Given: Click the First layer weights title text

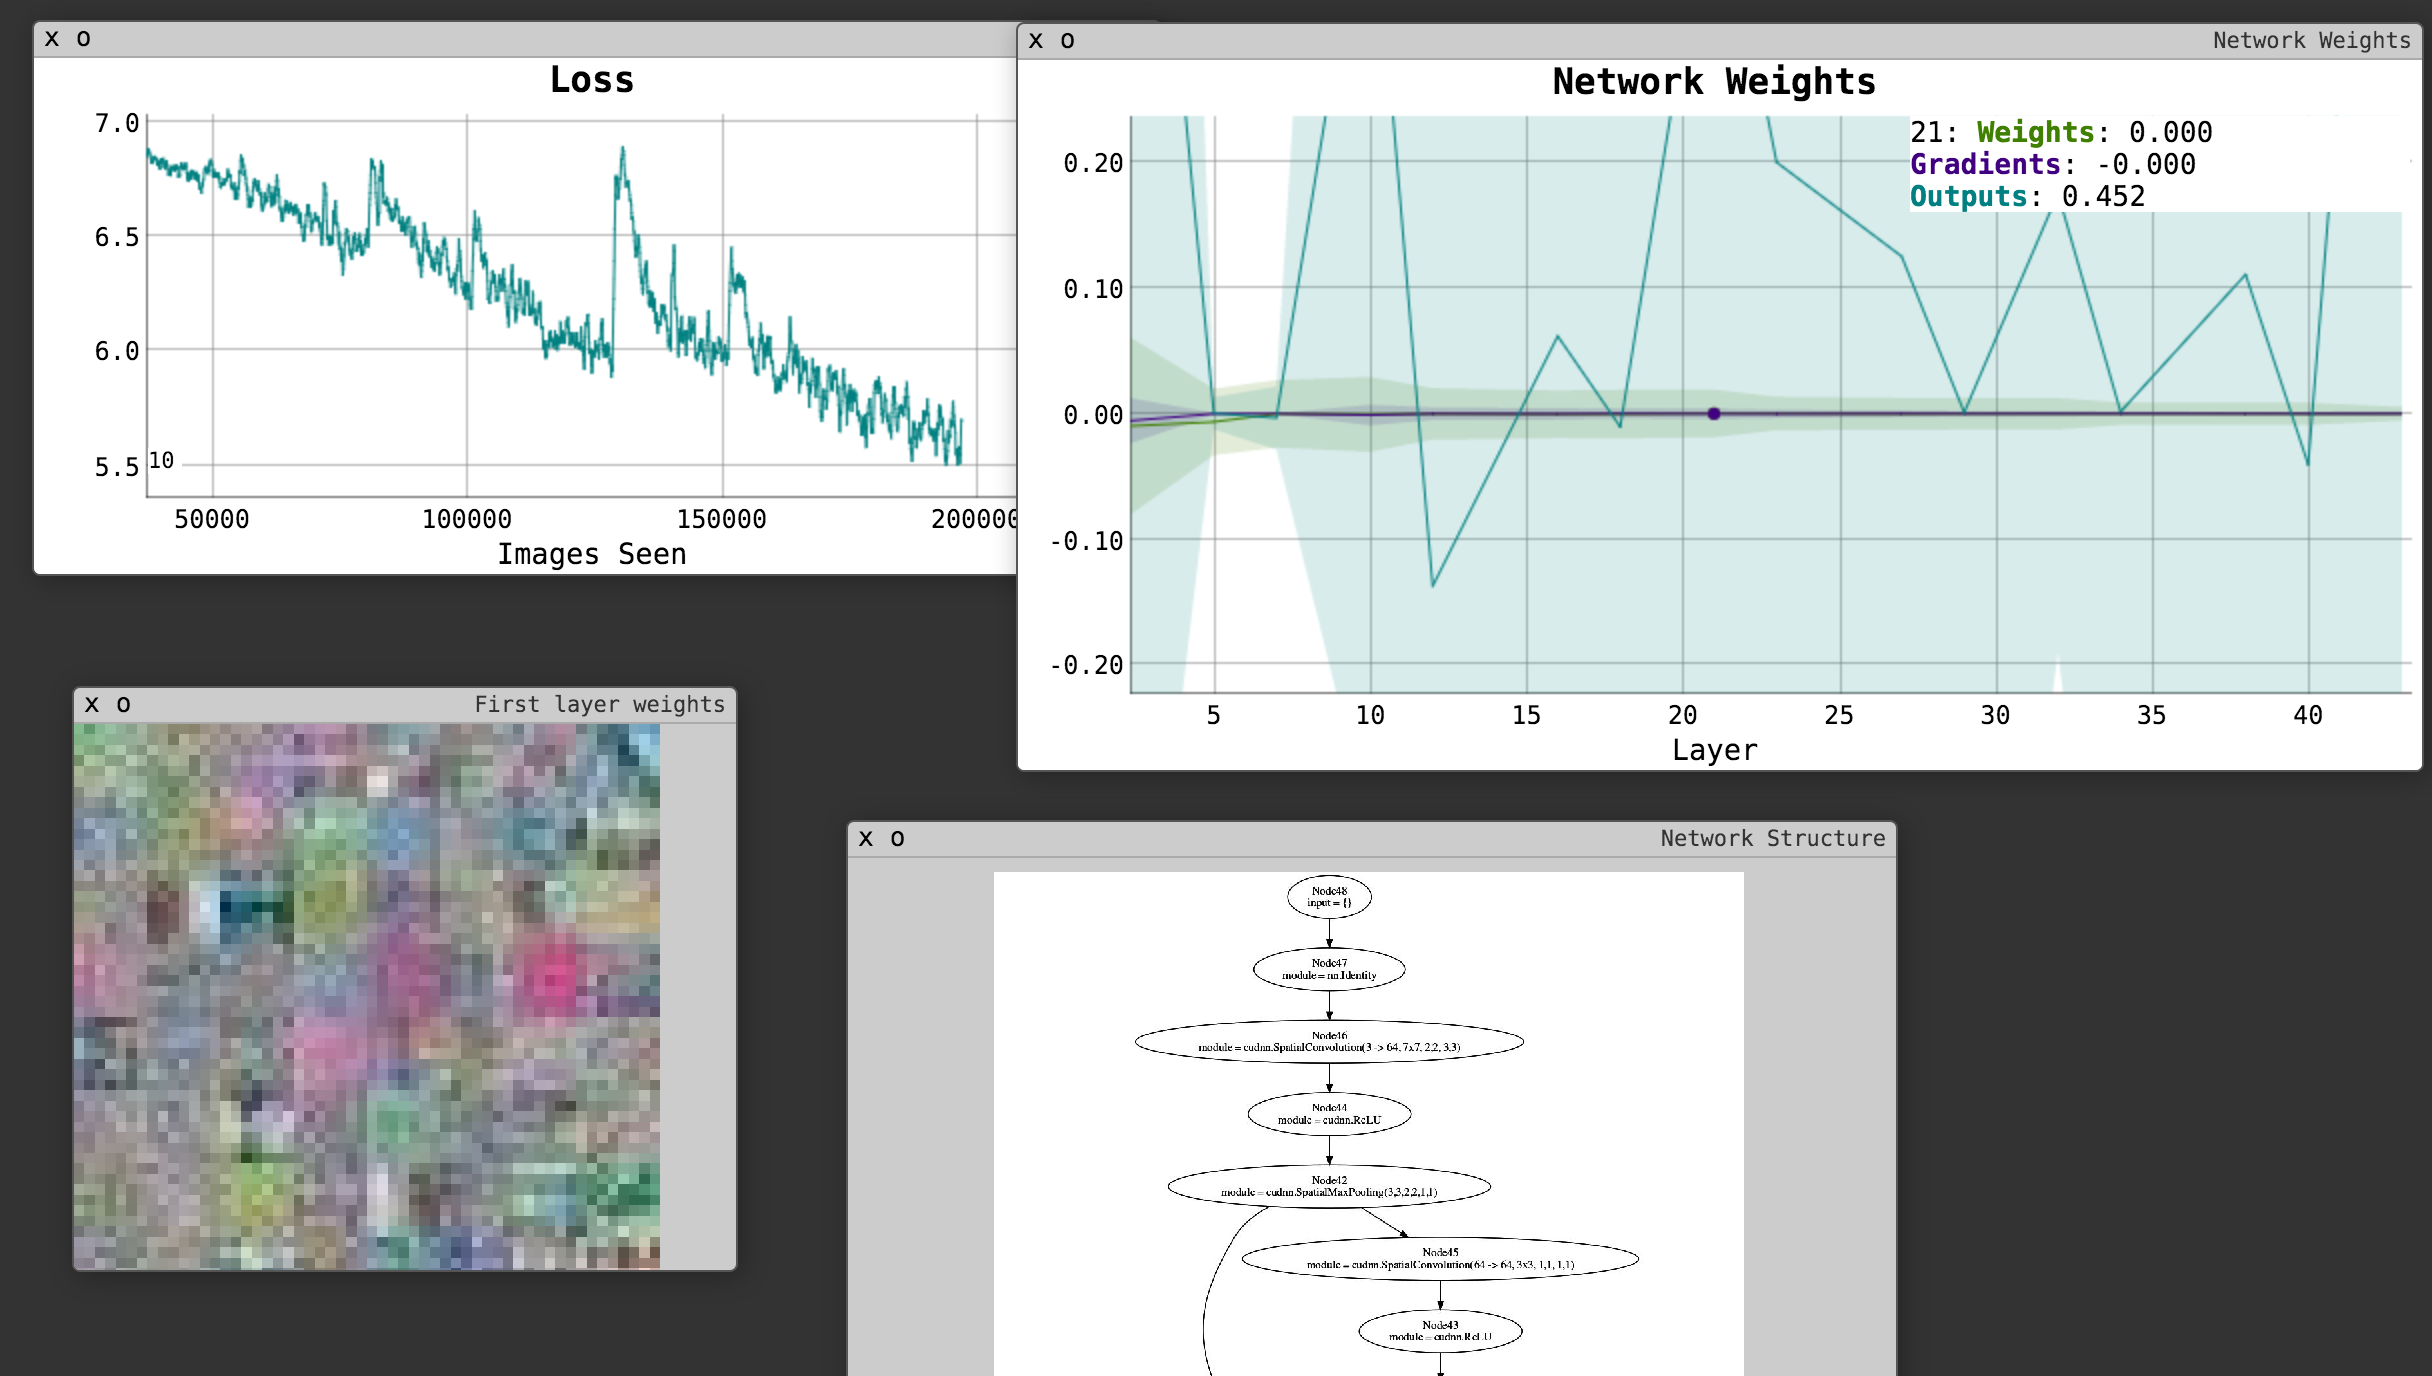Looking at the screenshot, I should (599, 705).
